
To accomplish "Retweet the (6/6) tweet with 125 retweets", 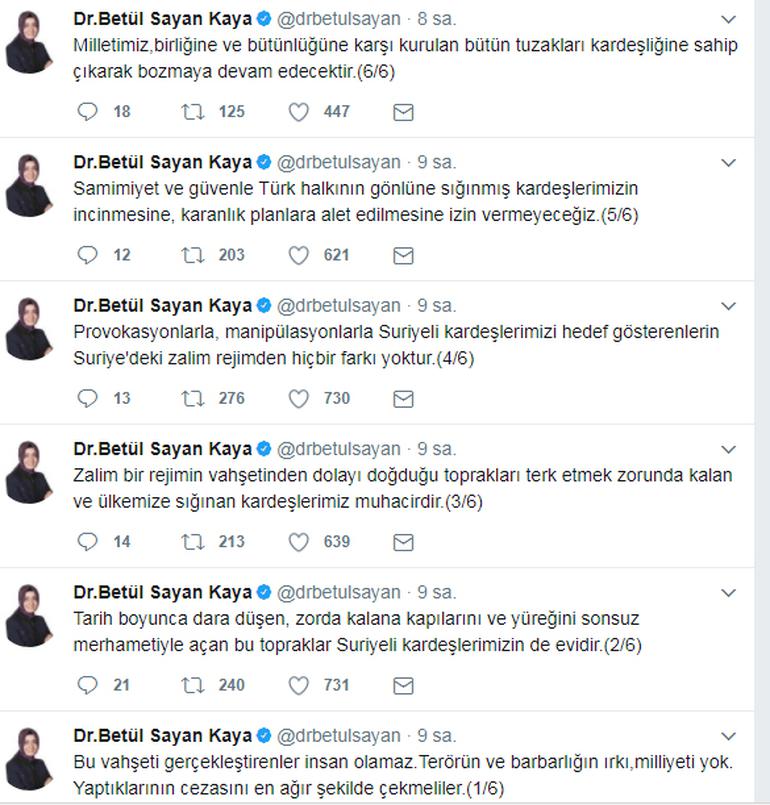I will point(193,111).
